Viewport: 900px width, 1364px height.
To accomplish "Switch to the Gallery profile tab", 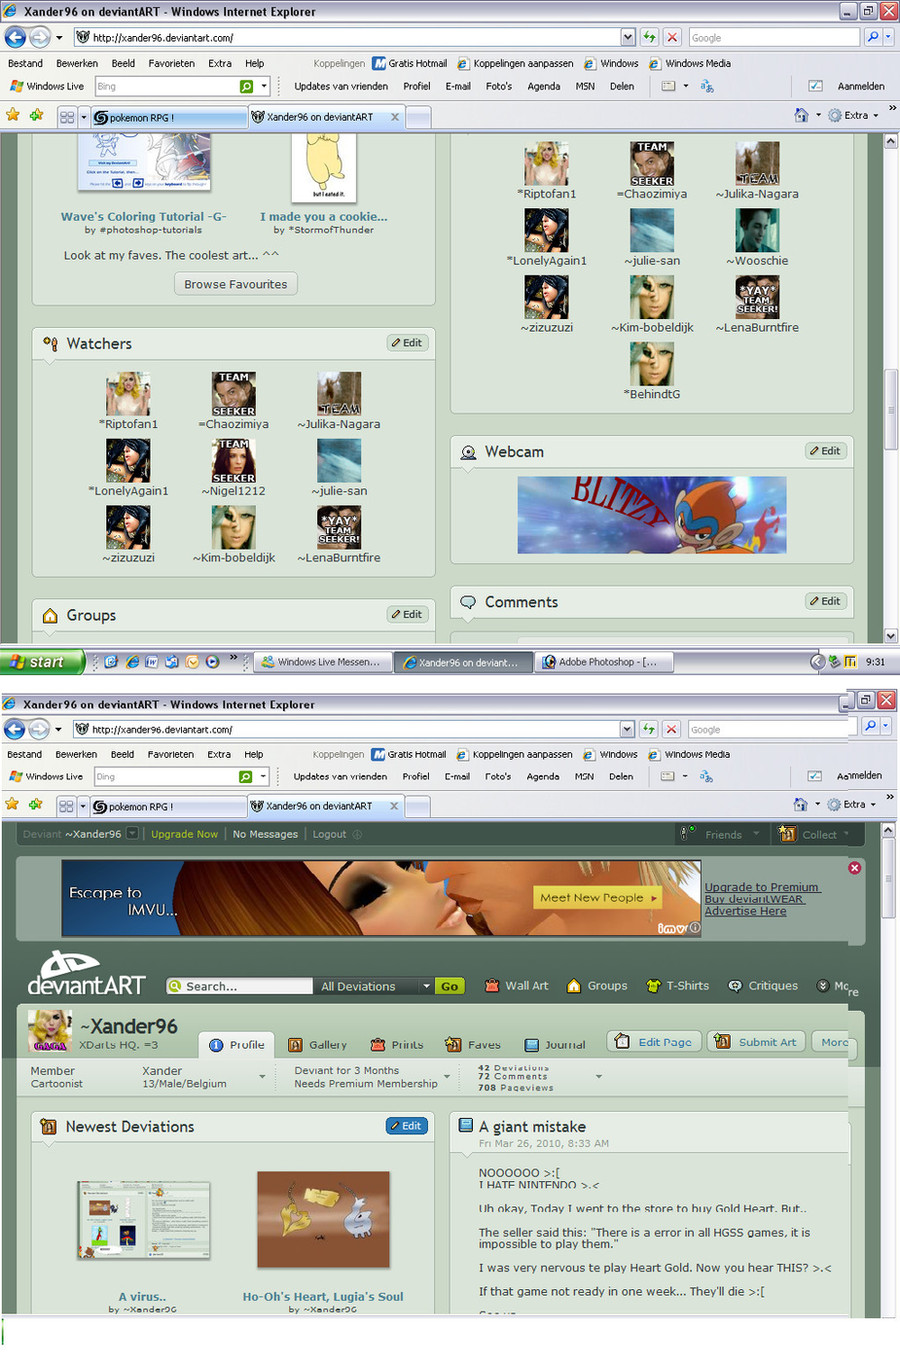I will click(x=318, y=1044).
